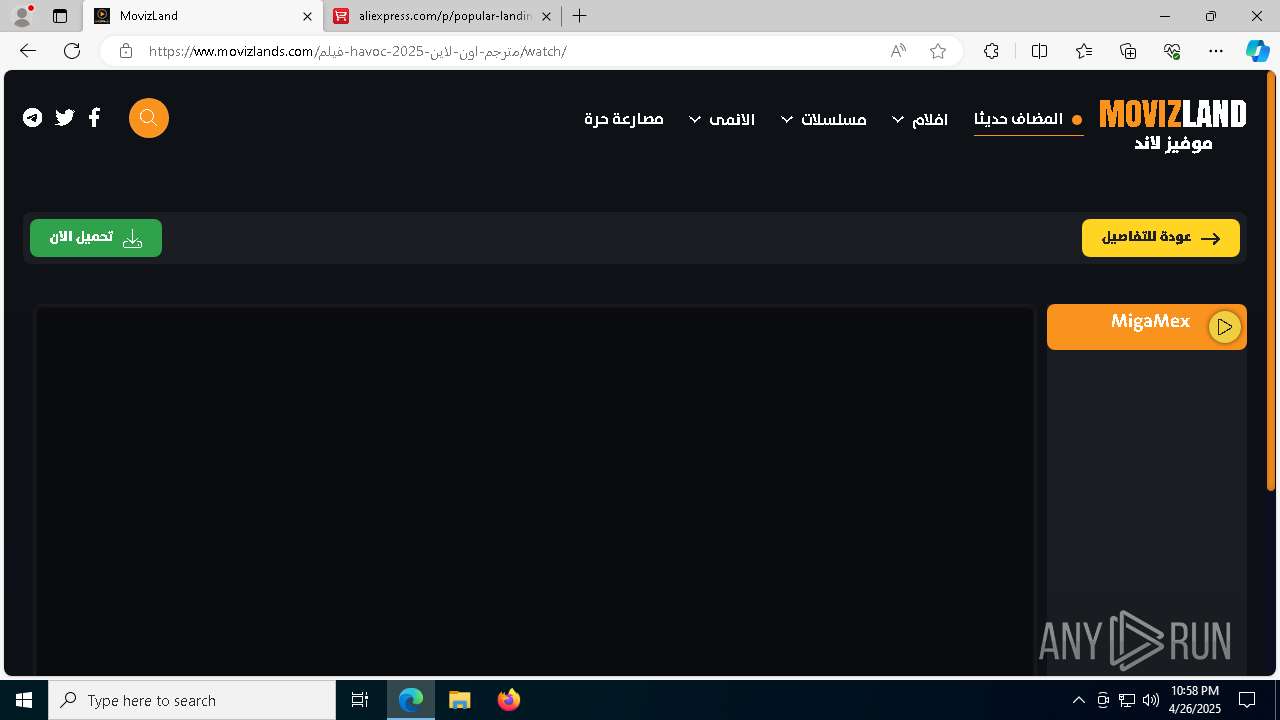Open Task View on taskbar
The width and height of the screenshot is (1280, 720).
360,700
